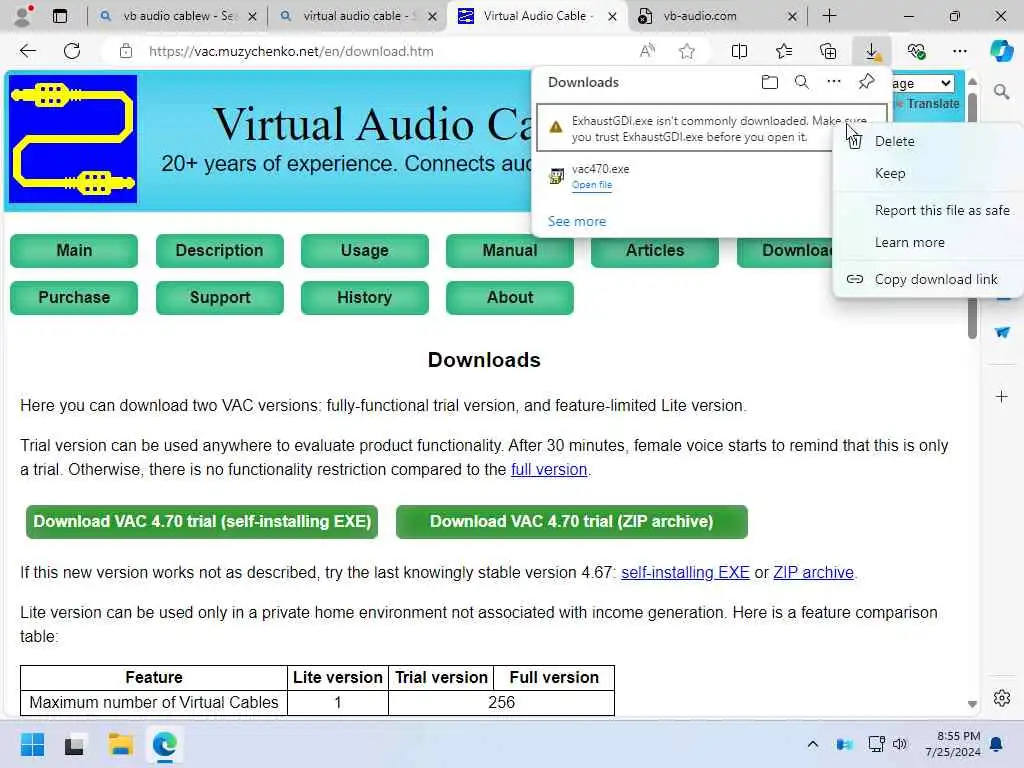Select Report this file as safe
Viewport: 1024px width, 768px height.
[x=942, y=210]
